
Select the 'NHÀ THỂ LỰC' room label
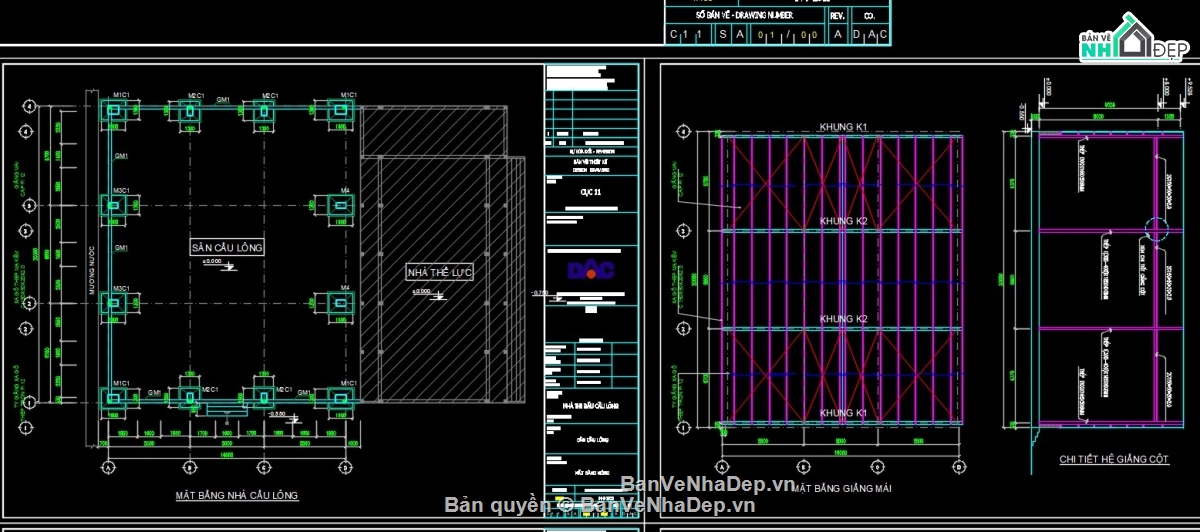point(438,272)
